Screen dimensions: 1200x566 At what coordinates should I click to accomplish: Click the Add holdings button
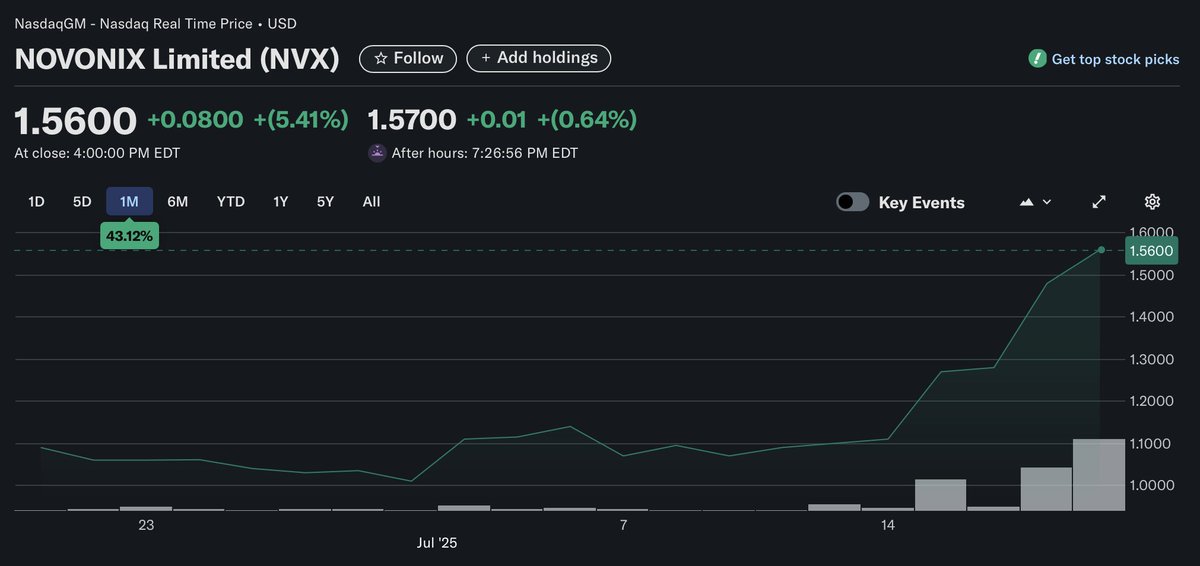(x=539, y=58)
